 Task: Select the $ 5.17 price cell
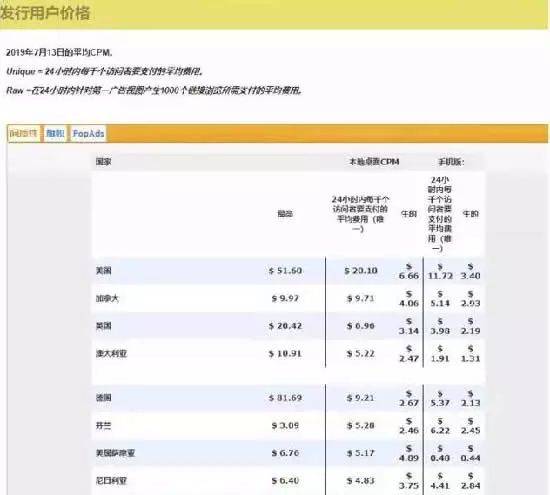361,453
